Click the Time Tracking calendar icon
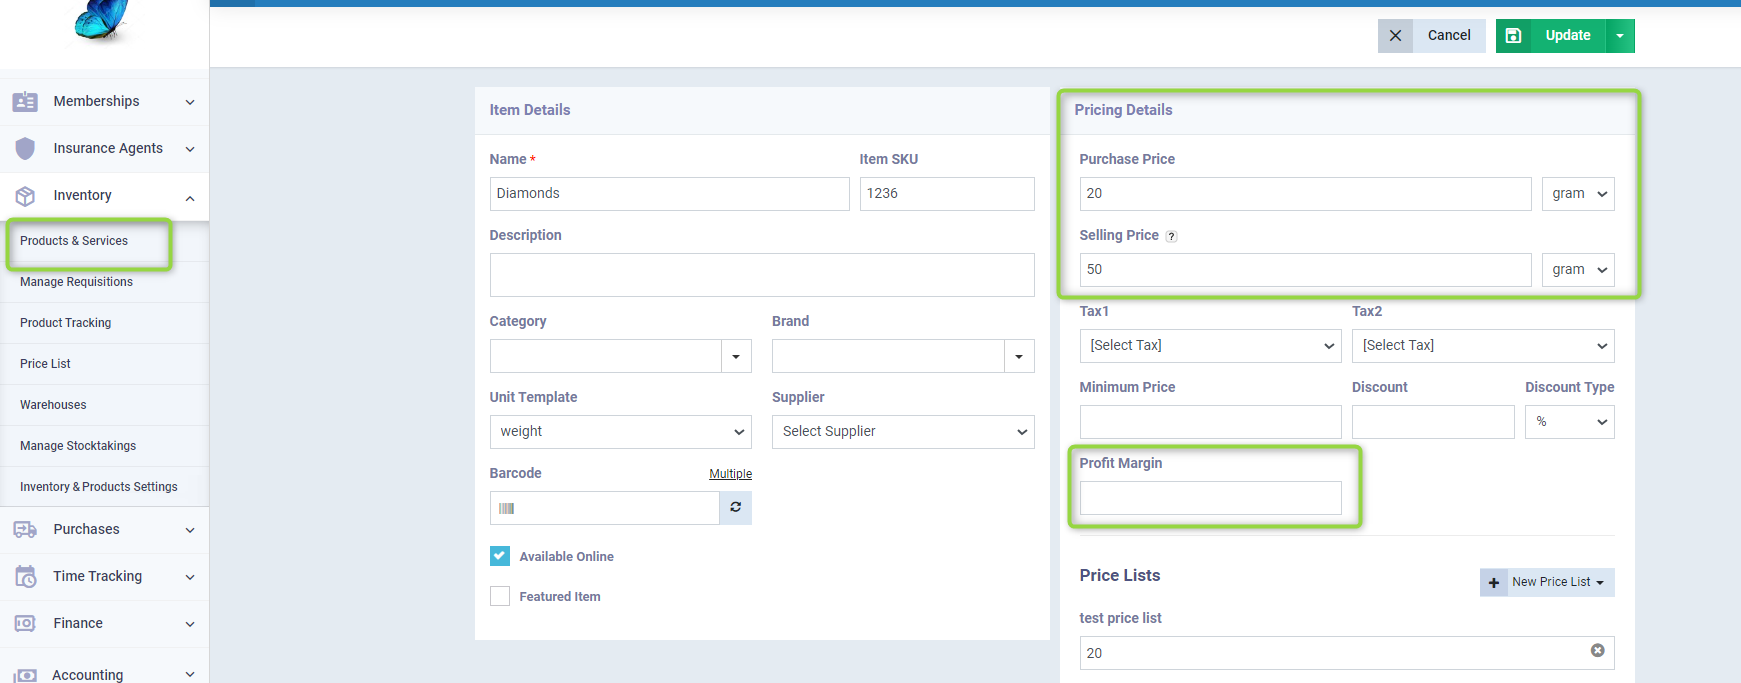Image resolution: width=1741 pixels, height=683 pixels. point(25,577)
